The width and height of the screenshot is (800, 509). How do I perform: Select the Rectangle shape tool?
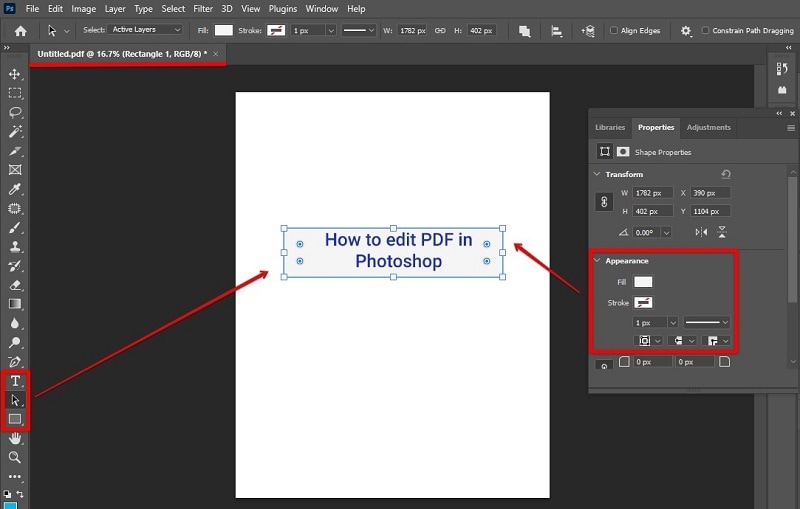tap(15, 419)
